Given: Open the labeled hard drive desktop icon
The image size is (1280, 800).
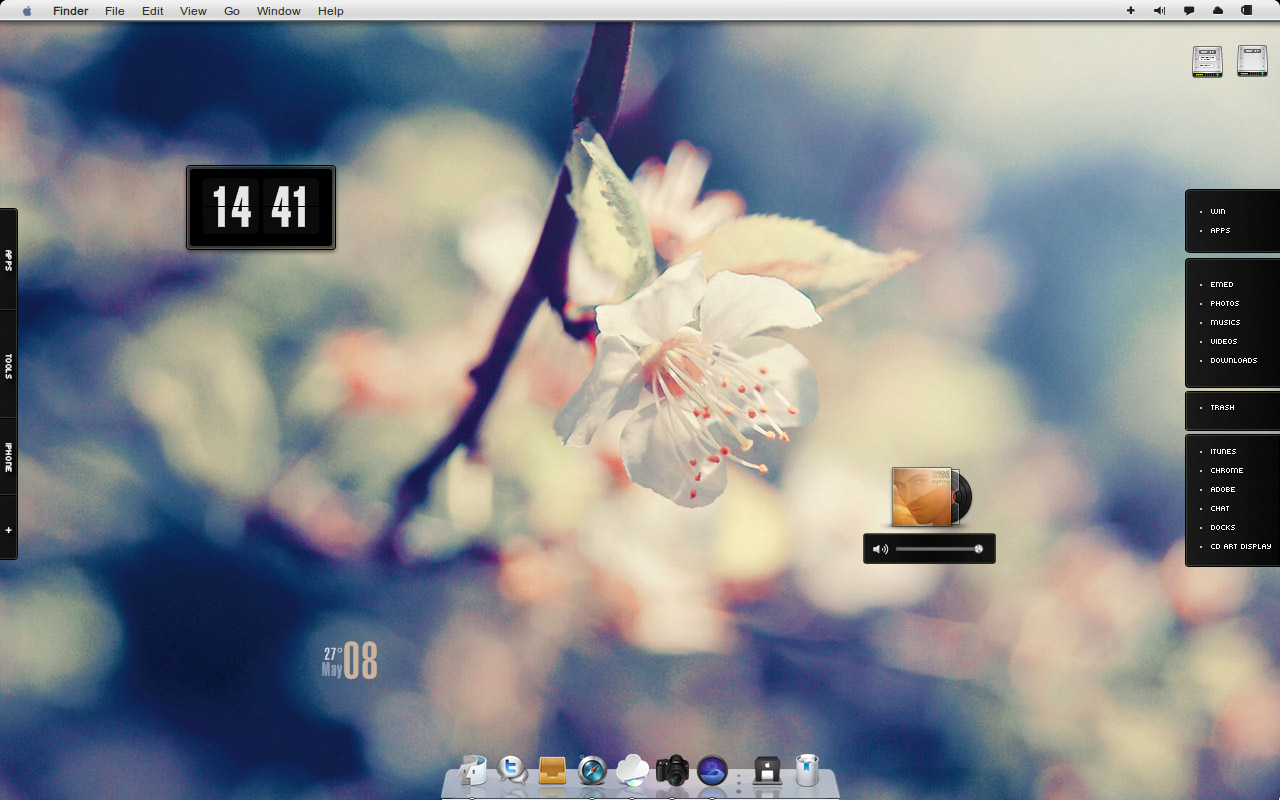Looking at the screenshot, I should pyautogui.click(x=1208, y=62).
